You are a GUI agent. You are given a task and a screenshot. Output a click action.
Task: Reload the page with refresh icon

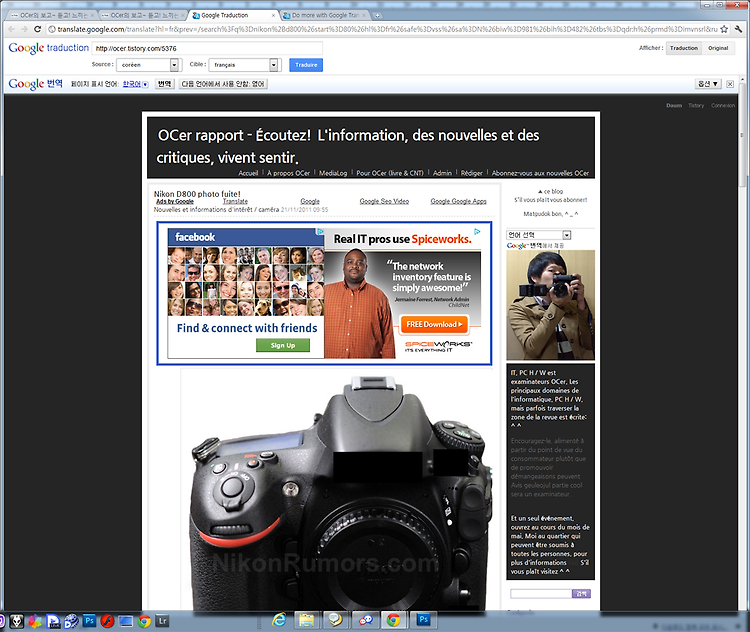pyautogui.click(x=37, y=29)
